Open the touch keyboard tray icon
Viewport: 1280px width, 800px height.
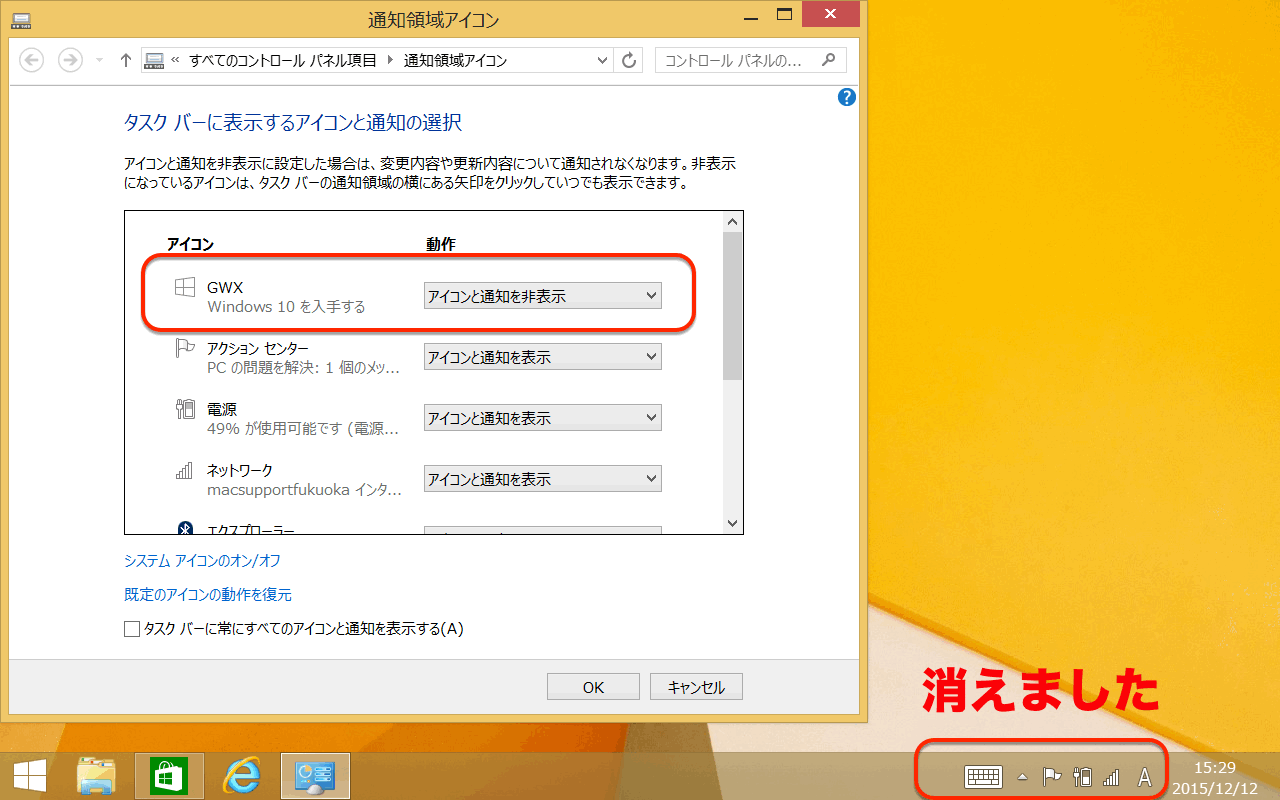[983, 777]
